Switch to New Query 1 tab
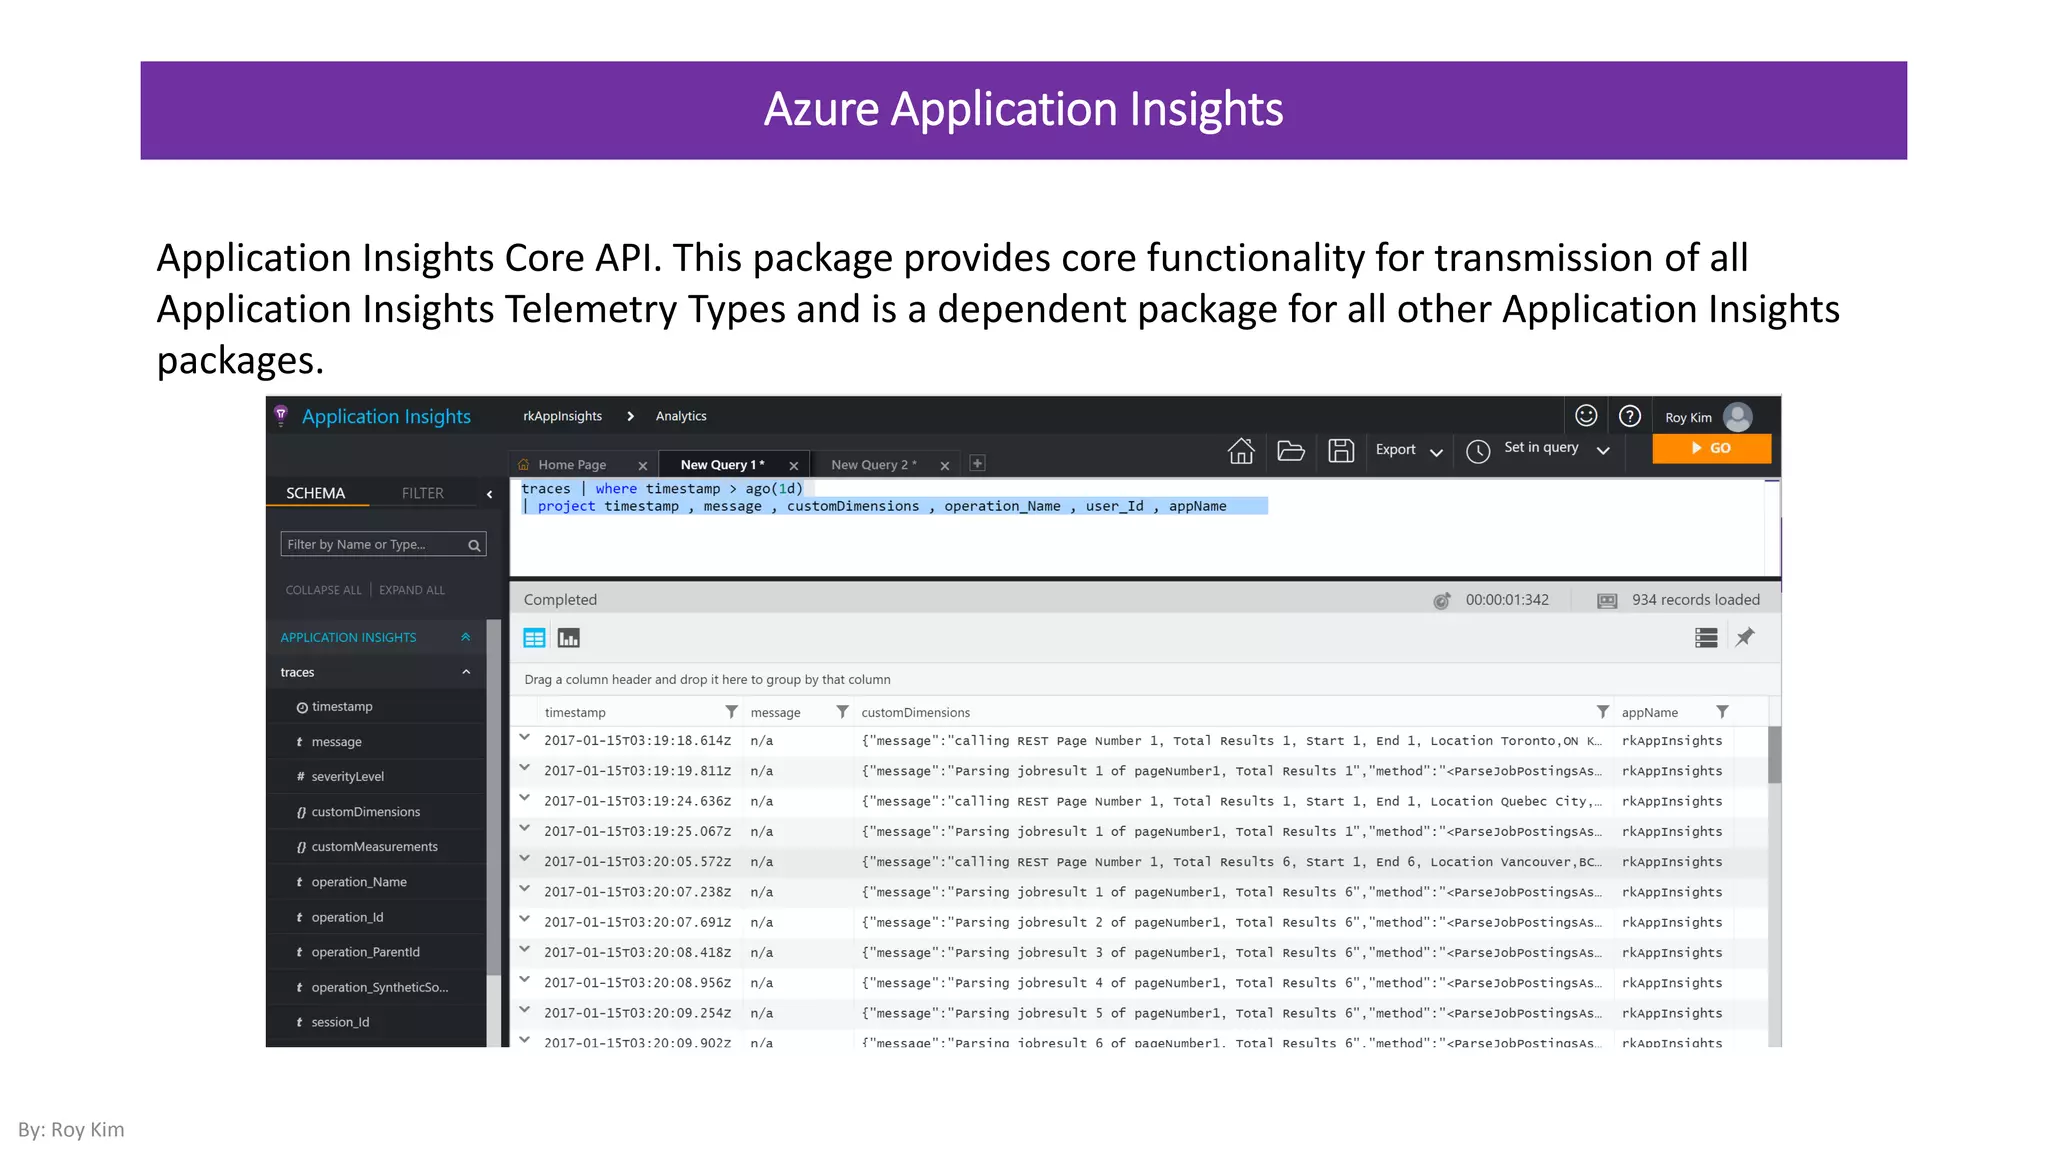The width and height of the screenshot is (2048, 1152). [722, 465]
